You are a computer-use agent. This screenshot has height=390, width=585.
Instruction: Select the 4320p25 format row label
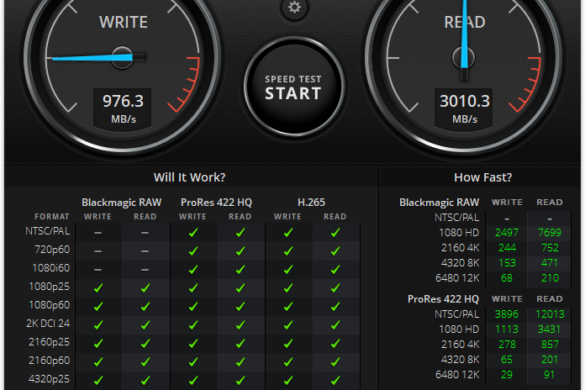click(49, 379)
